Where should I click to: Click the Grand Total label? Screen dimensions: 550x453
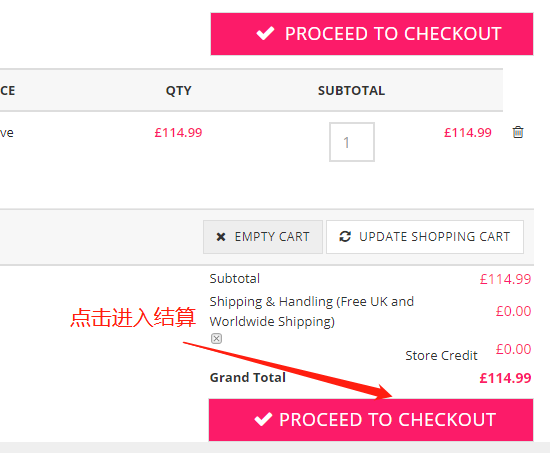pyautogui.click(x=248, y=378)
